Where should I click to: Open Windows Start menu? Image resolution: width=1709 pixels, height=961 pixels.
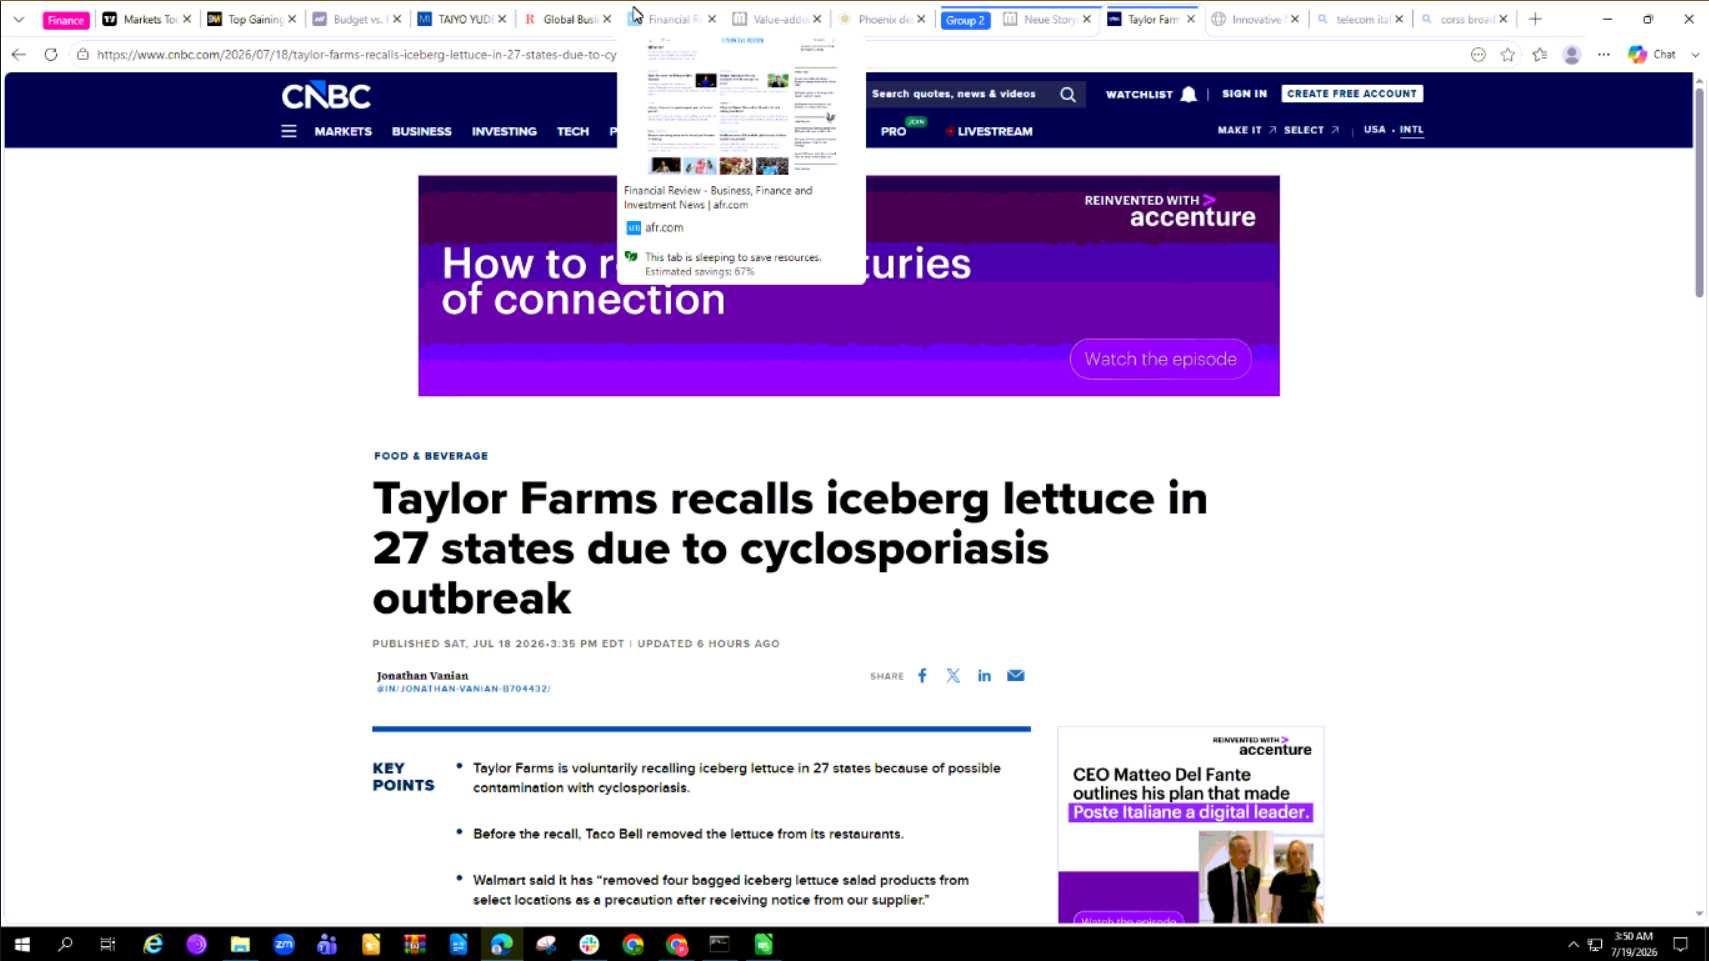pos(22,944)
